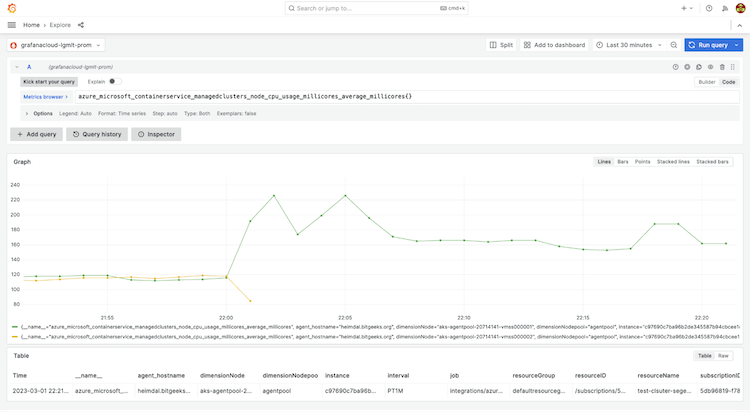Image resolution: width=750 pixels, height=412 pixels.
Task: Open the help question mark icon
Action: (x=709, y=7)
